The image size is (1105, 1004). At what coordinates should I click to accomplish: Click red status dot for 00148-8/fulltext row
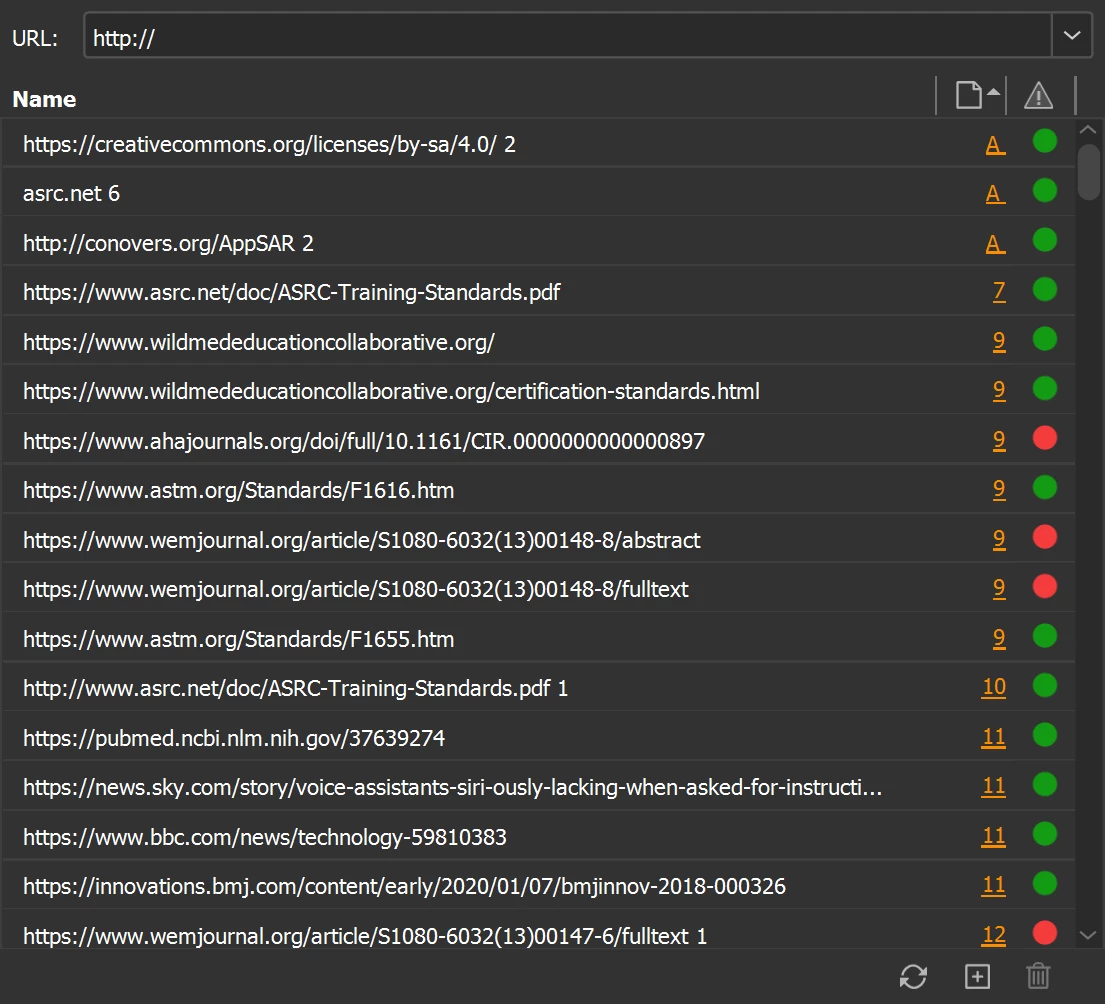[1044, 586]
